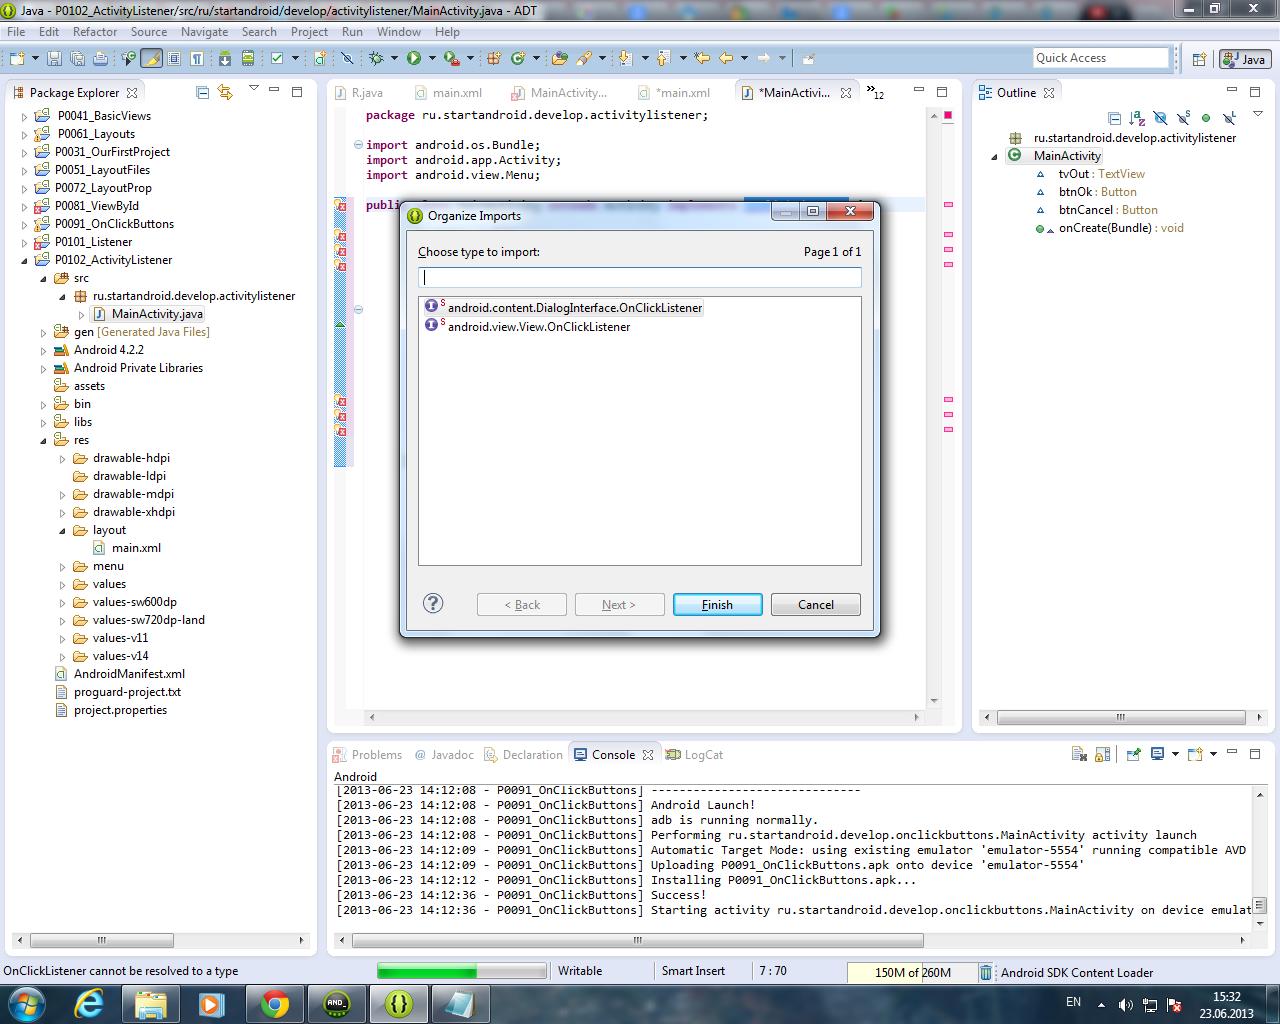Screen dimensions: 1280x1024
Task: Toggle alphabetical Sort in Outline
Action: [1137, 118]
